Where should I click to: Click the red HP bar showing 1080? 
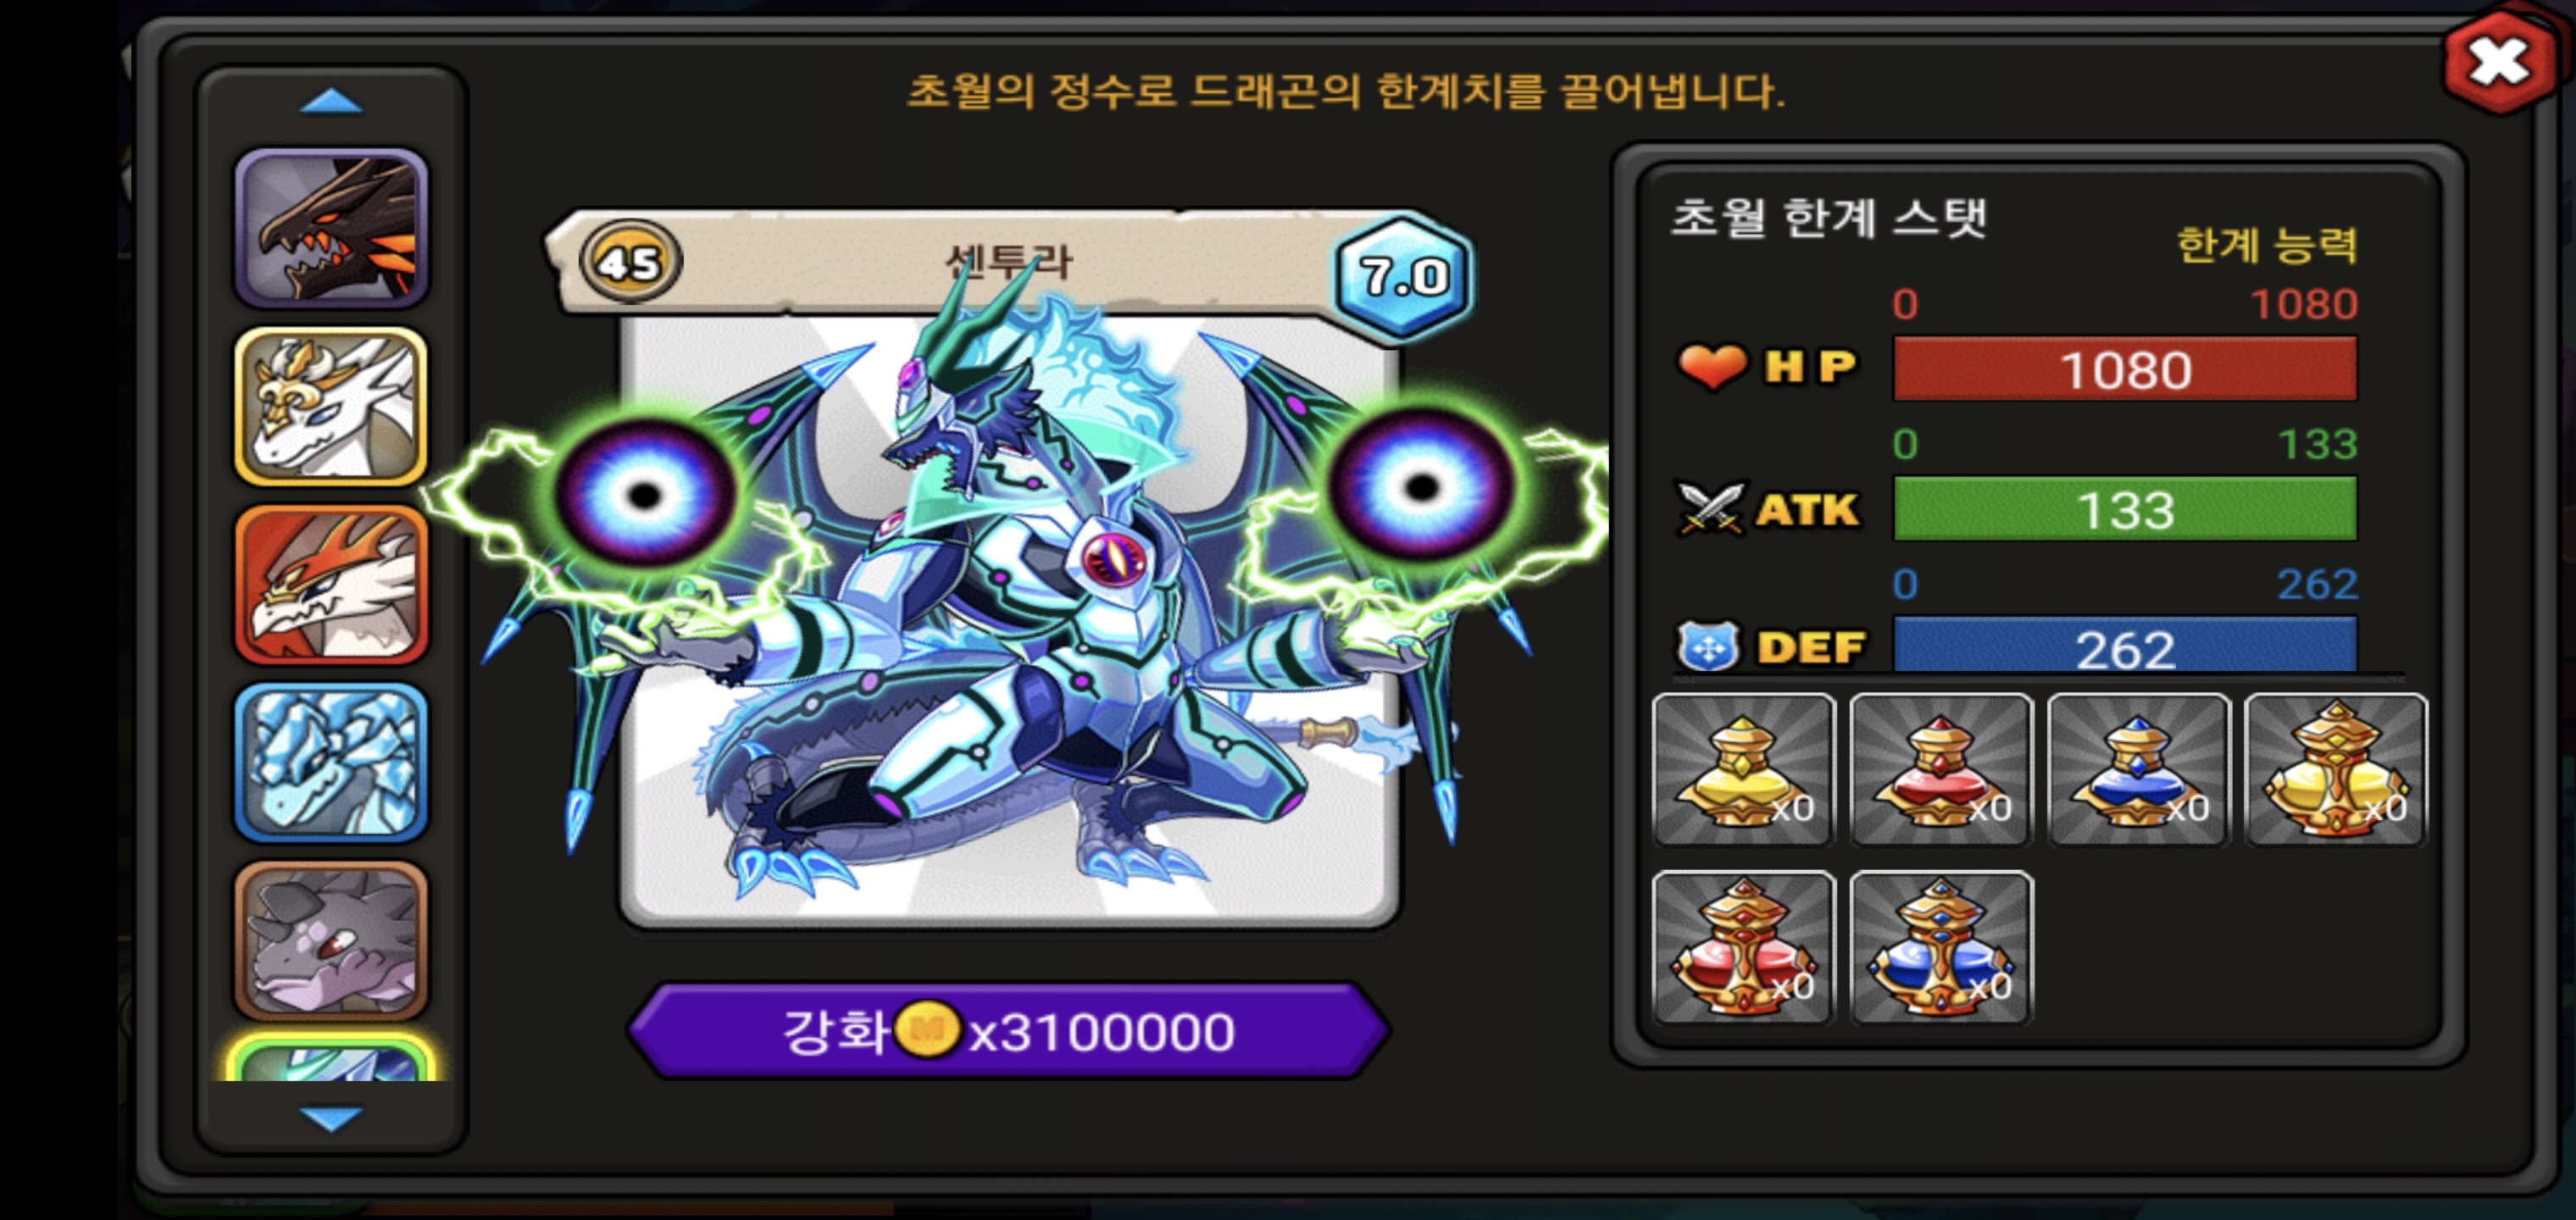pos(2125,369)
